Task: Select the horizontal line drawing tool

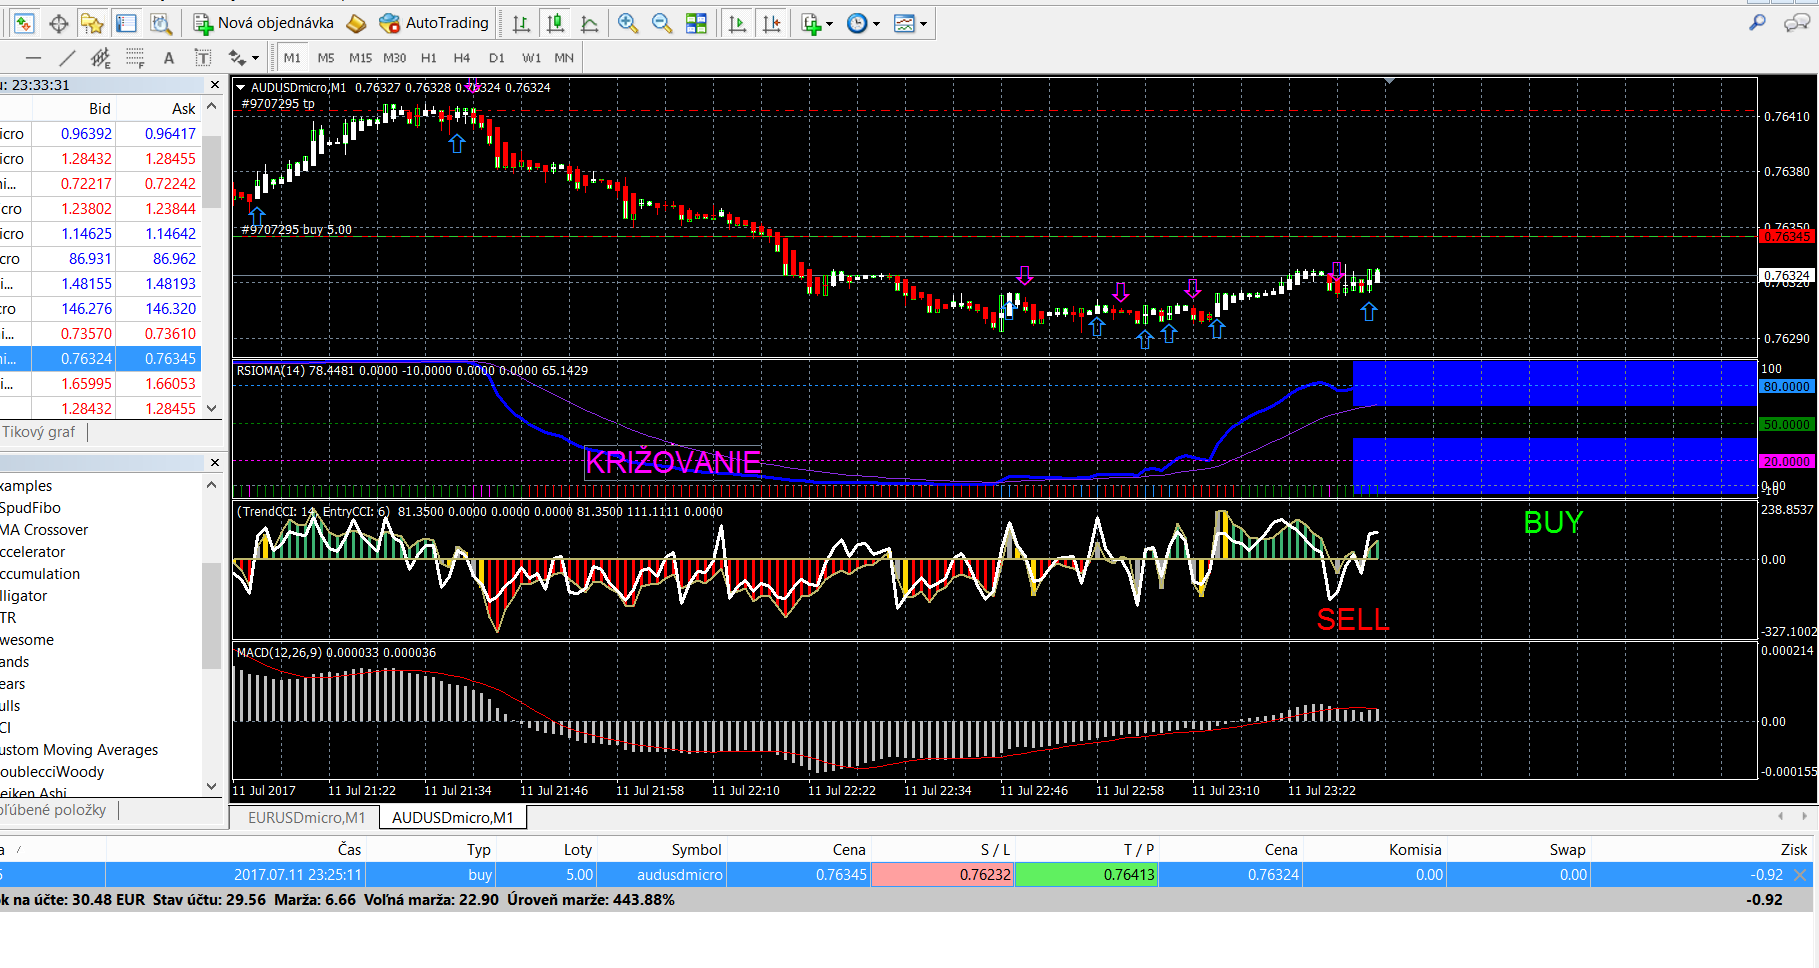Action: 33,58
